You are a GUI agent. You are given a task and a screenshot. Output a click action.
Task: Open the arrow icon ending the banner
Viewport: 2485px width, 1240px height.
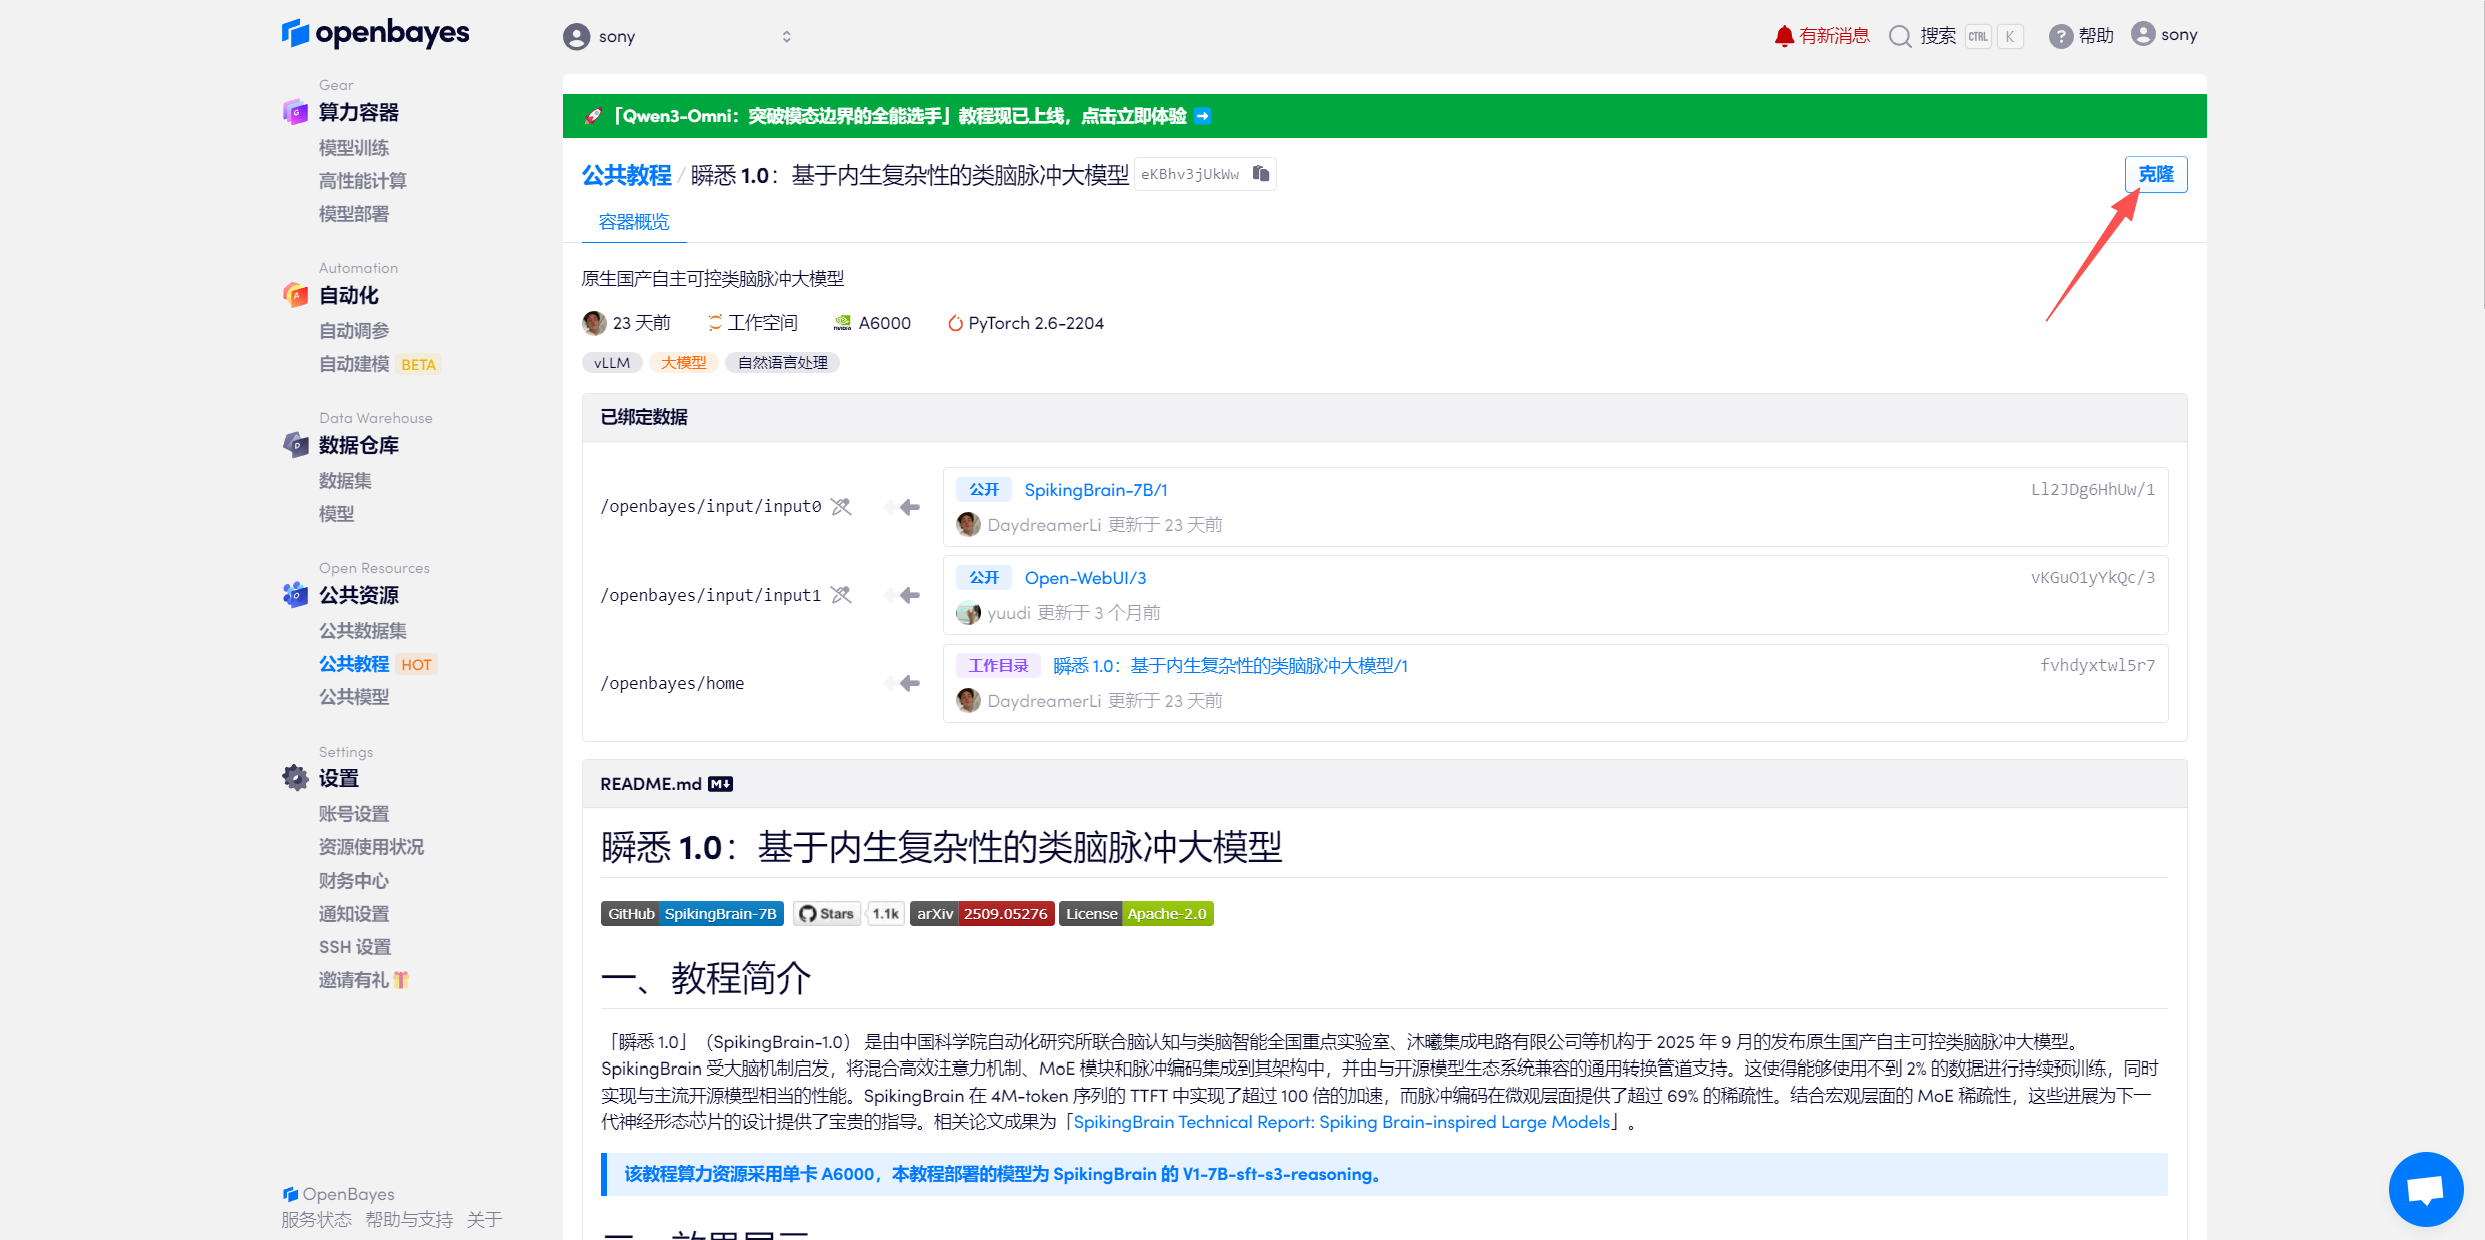(1203, 116)
